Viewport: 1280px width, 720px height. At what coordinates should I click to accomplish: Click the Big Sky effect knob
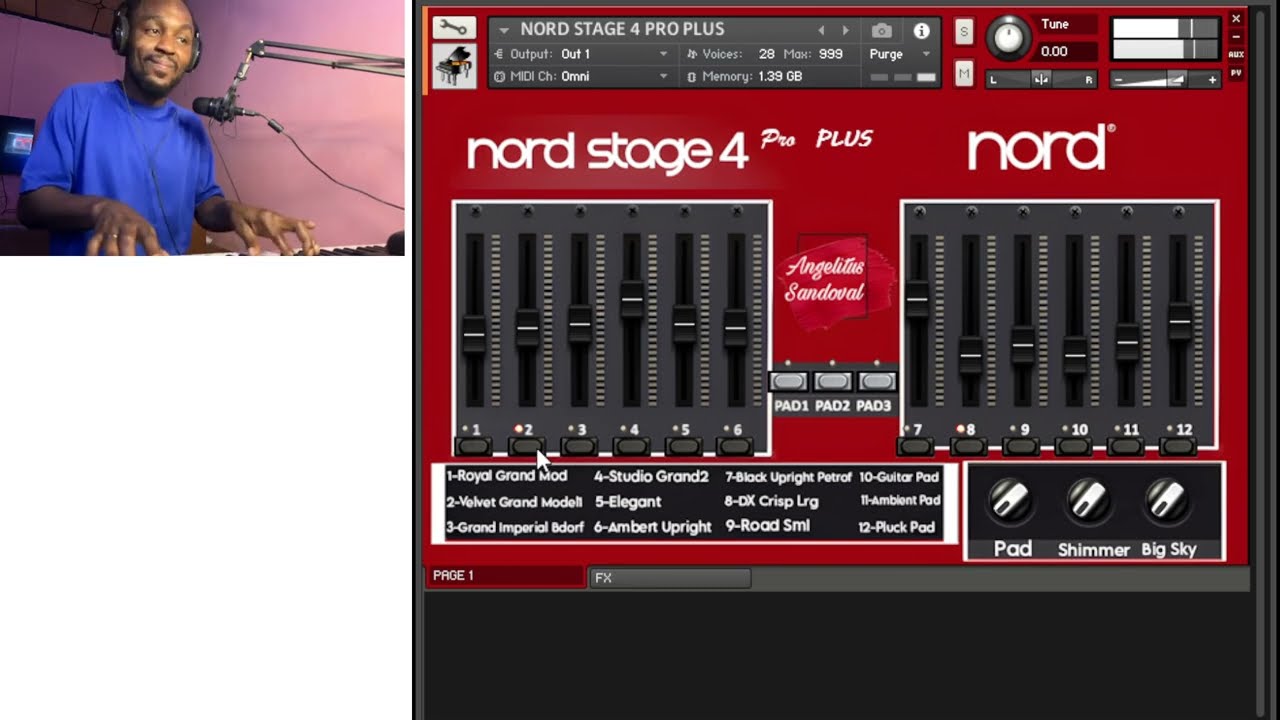tap(1166, 502)
